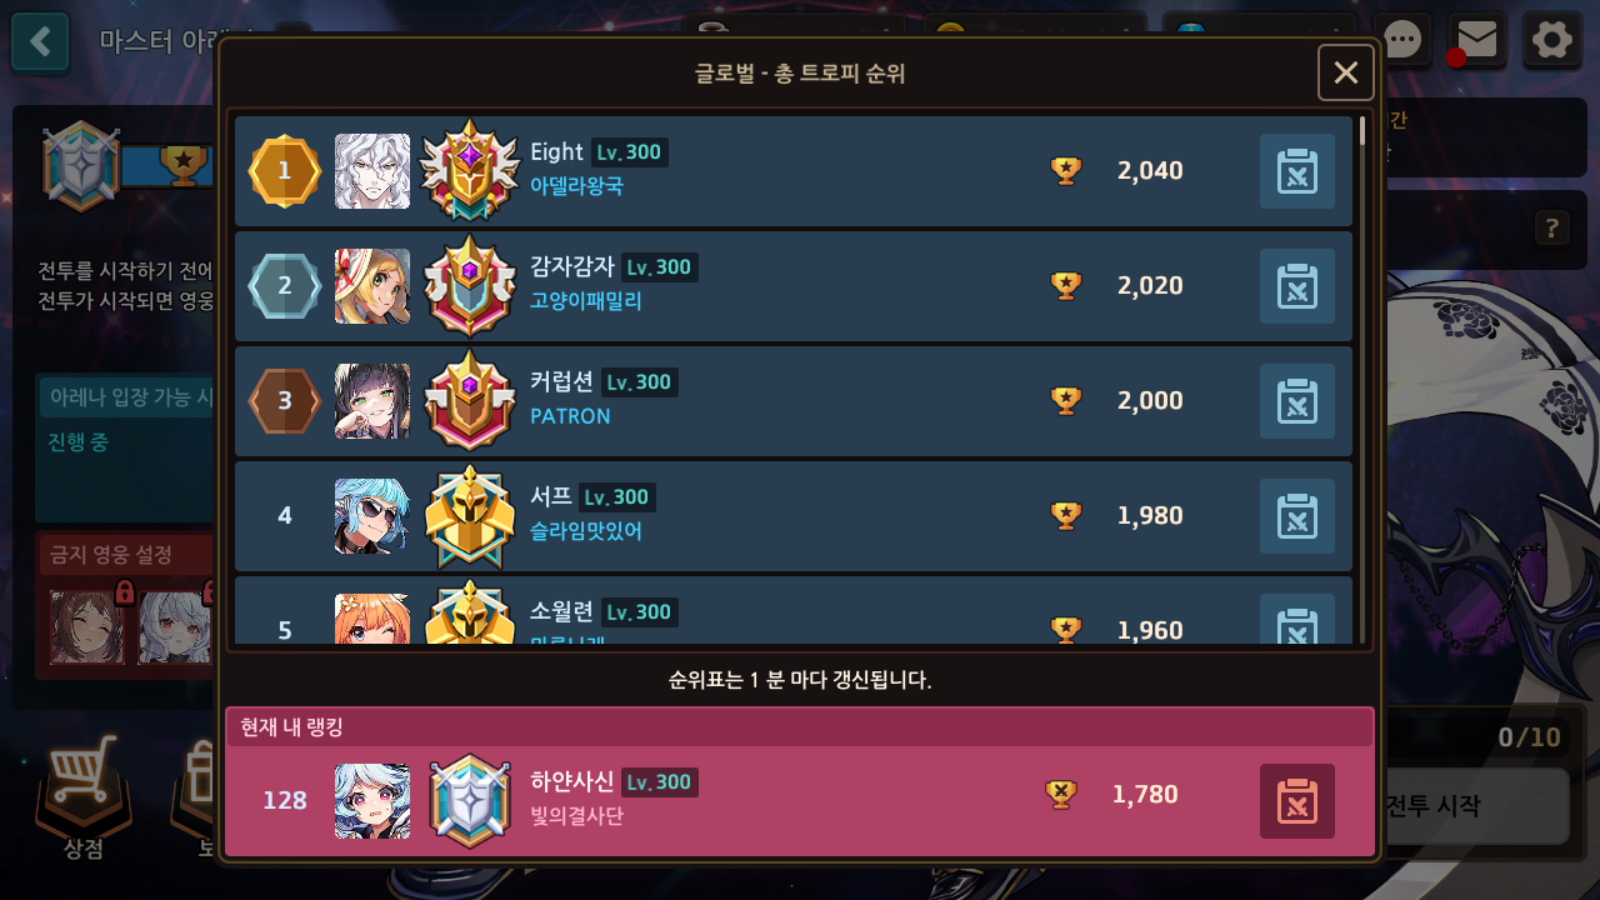Open battle record icon for 커럽션
This screenshot has height=900, width=1600.
[1297, 401]
